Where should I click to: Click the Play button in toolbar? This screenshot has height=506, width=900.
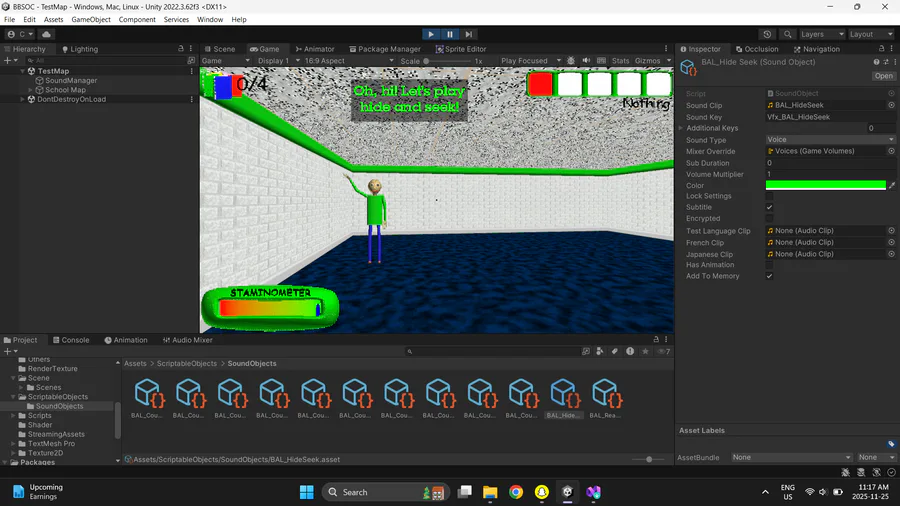coord(430,34)
